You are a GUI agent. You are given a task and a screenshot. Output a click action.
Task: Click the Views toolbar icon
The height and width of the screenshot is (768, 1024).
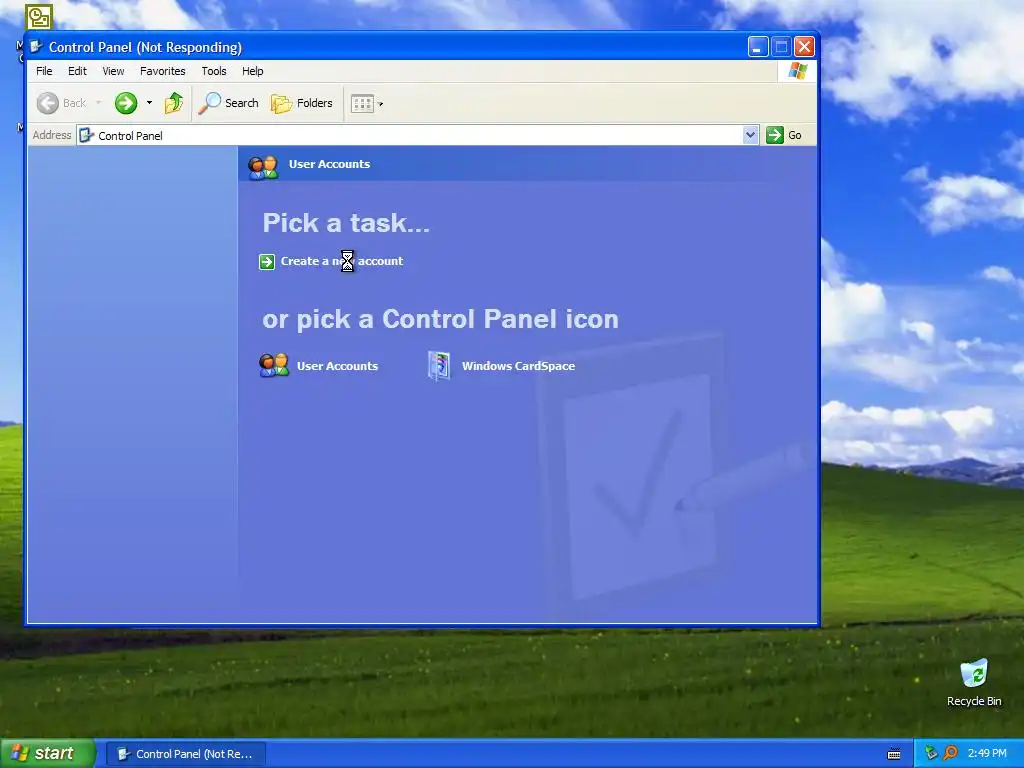coord(362,103)
